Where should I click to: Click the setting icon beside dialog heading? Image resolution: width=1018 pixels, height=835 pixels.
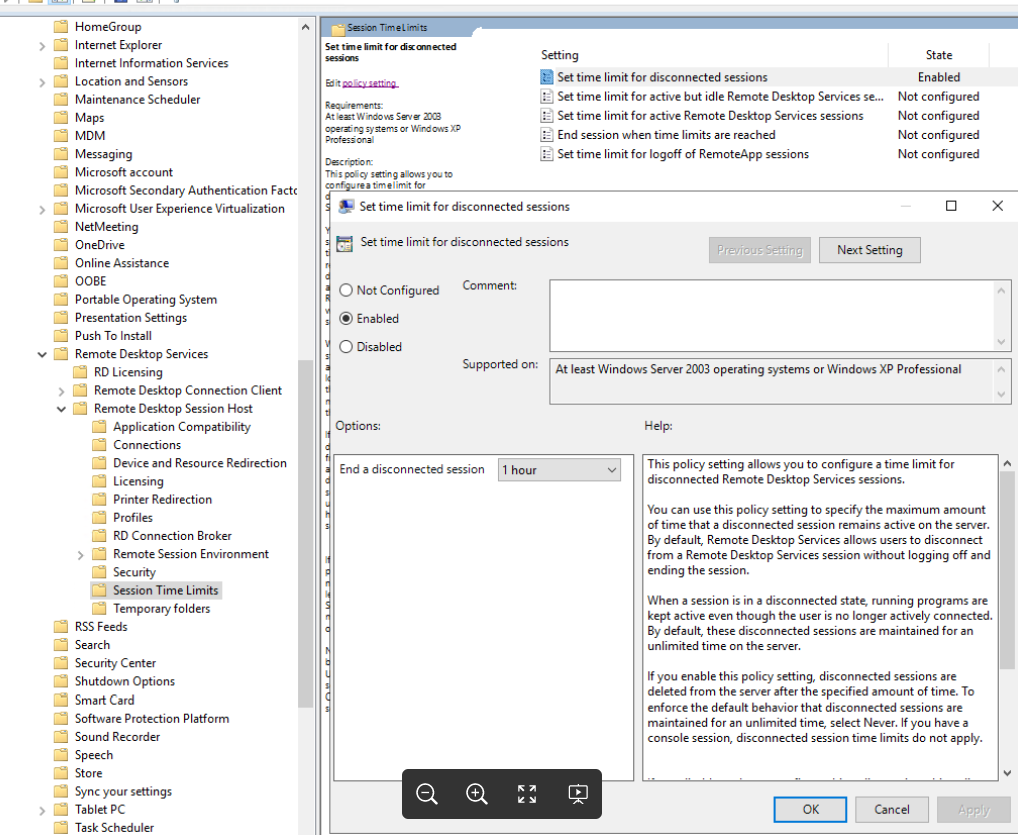pyautogui.click(x=345, y=243)
